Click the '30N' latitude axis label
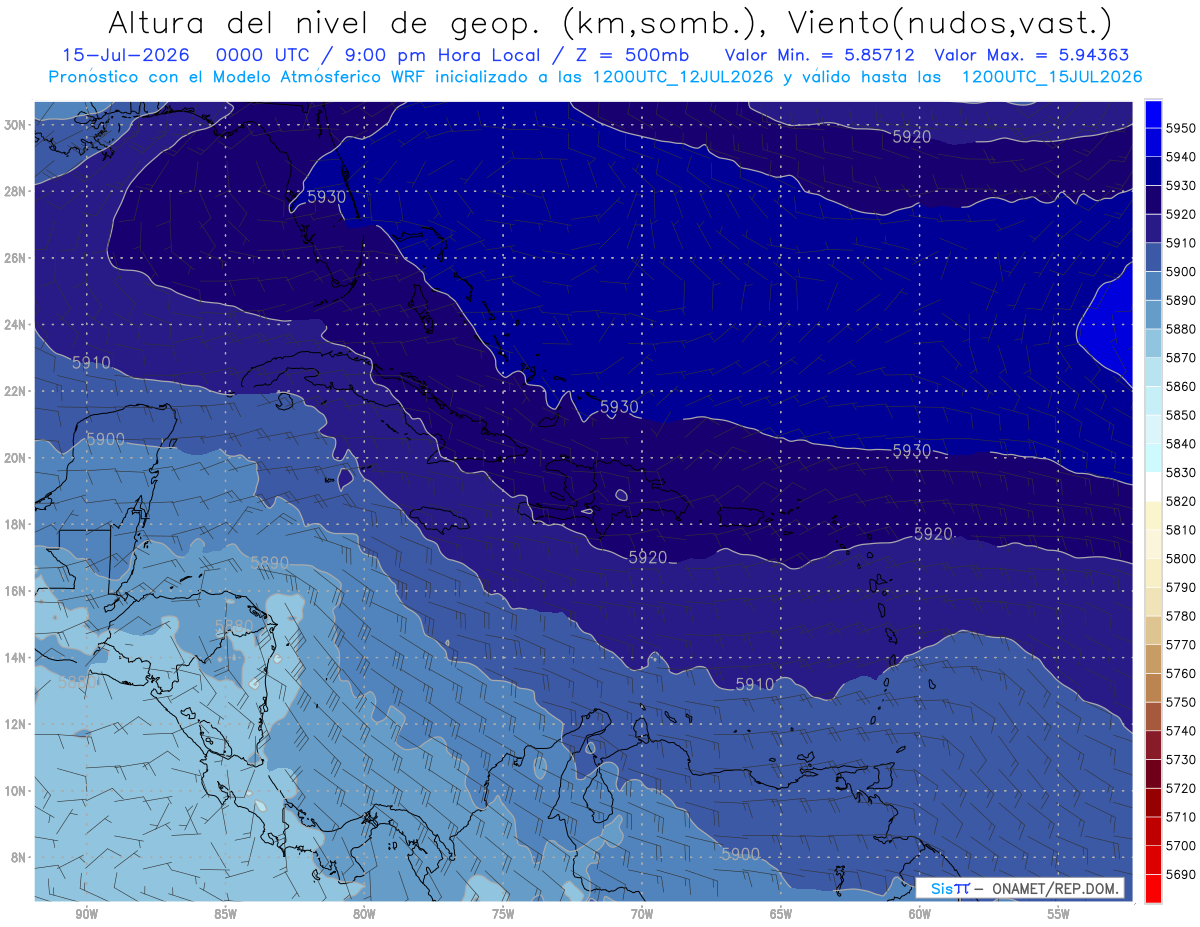 coord(17,125)
